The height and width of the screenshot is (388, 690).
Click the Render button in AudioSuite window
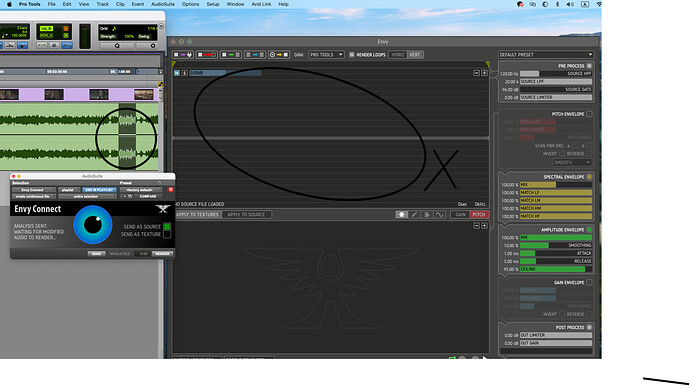[x=162, y=254]
